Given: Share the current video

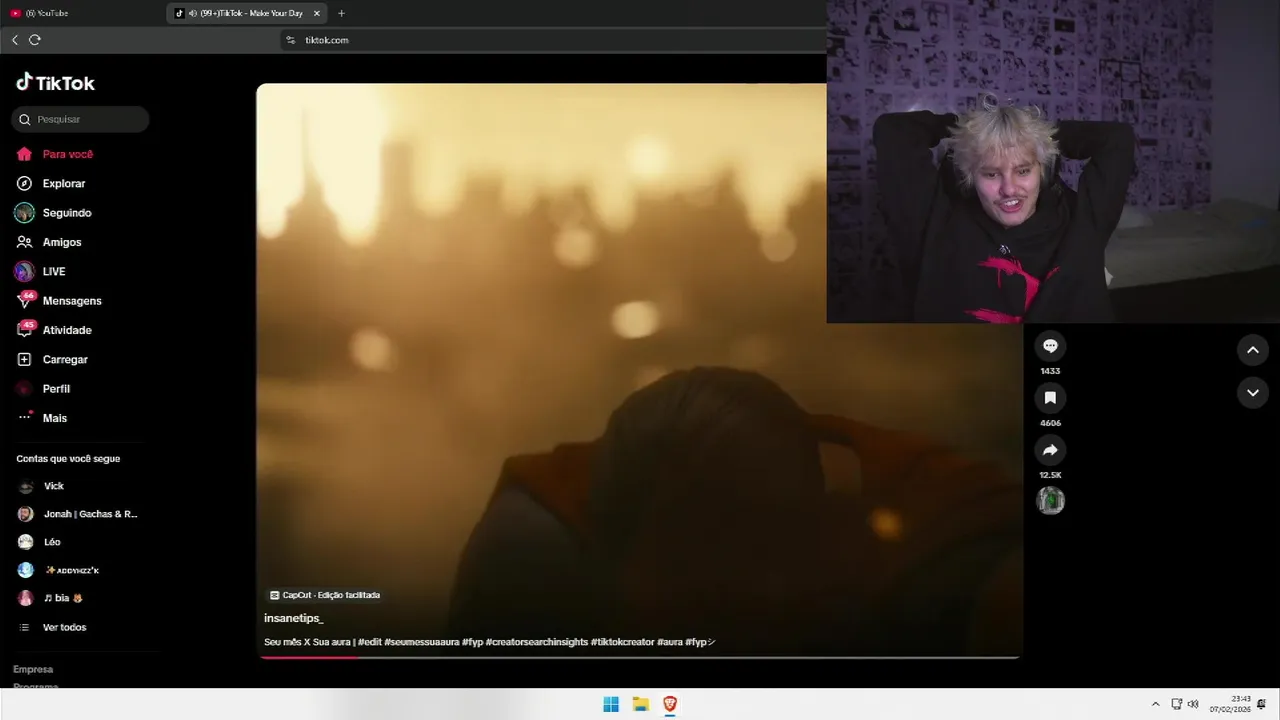Looking at the screenshot, I should pyautogui.click(x=1050, y=450).
